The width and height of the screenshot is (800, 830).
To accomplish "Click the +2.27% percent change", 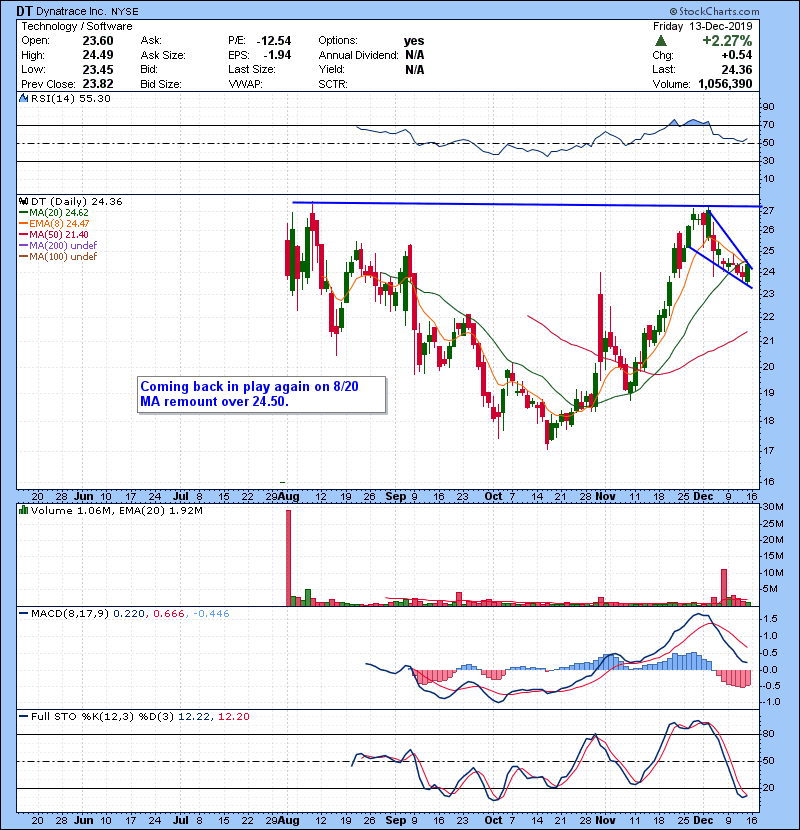I will pos(727,41).
